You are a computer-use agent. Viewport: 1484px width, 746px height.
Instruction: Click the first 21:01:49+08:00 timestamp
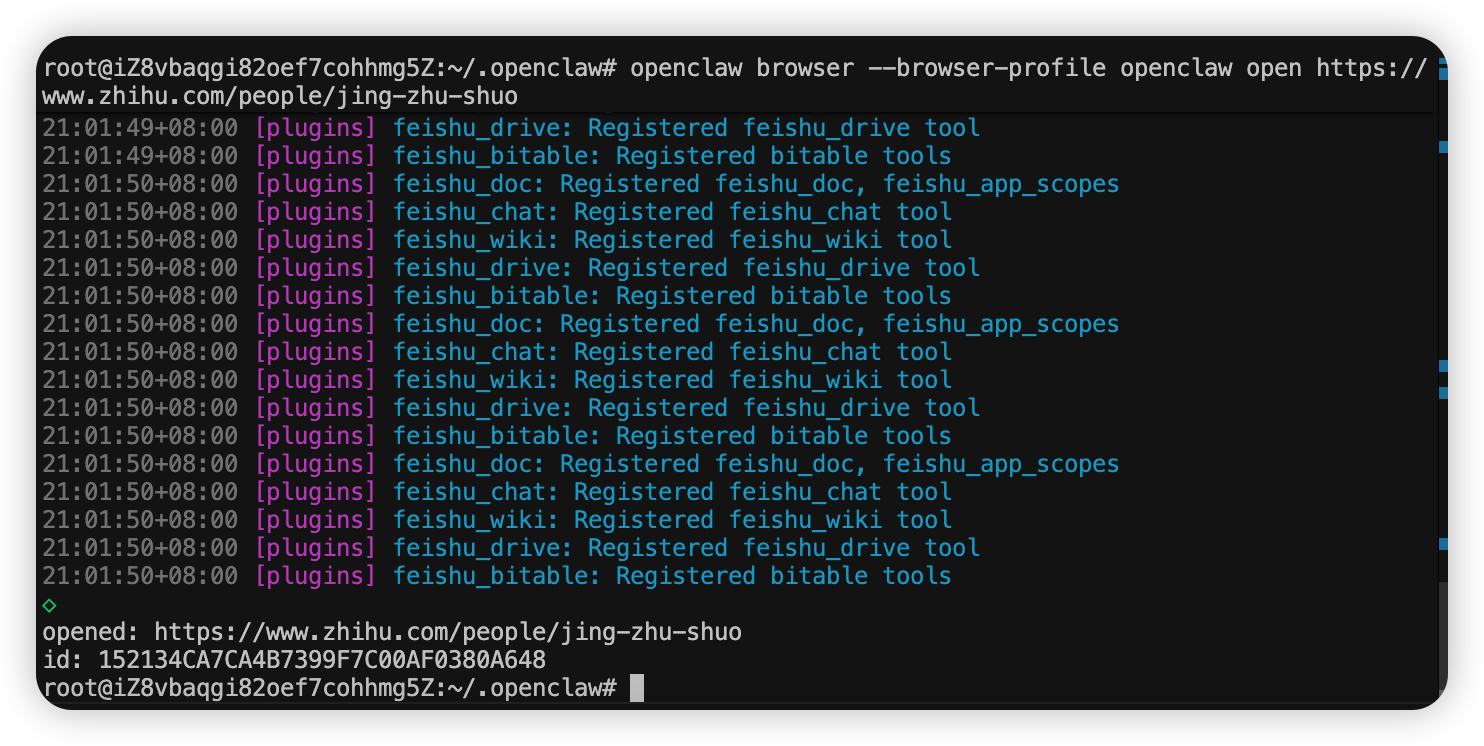[x=139, y=128]
